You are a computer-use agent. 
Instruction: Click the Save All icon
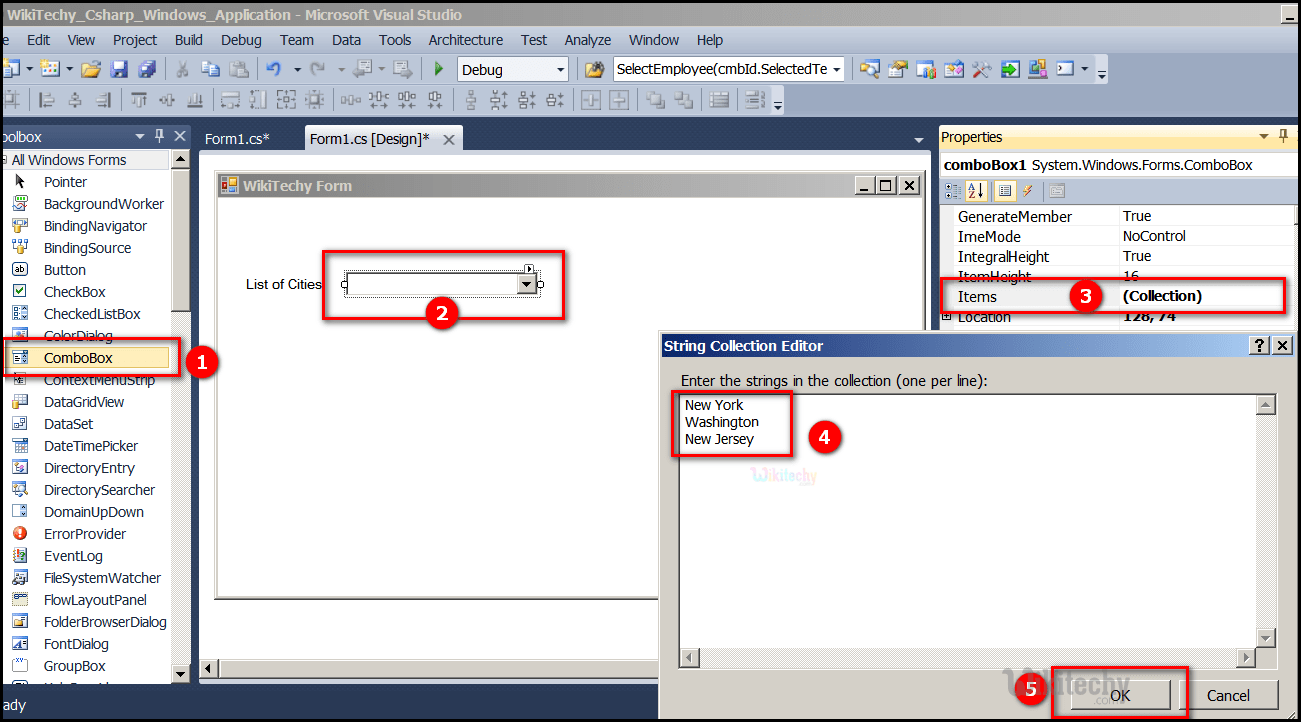pyautogui.click(x=148, y=68)
